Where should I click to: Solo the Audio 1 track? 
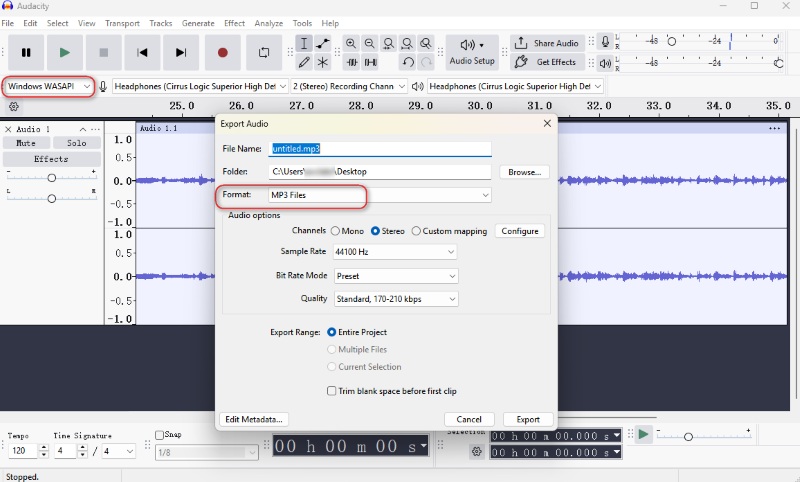coord(77,143)
